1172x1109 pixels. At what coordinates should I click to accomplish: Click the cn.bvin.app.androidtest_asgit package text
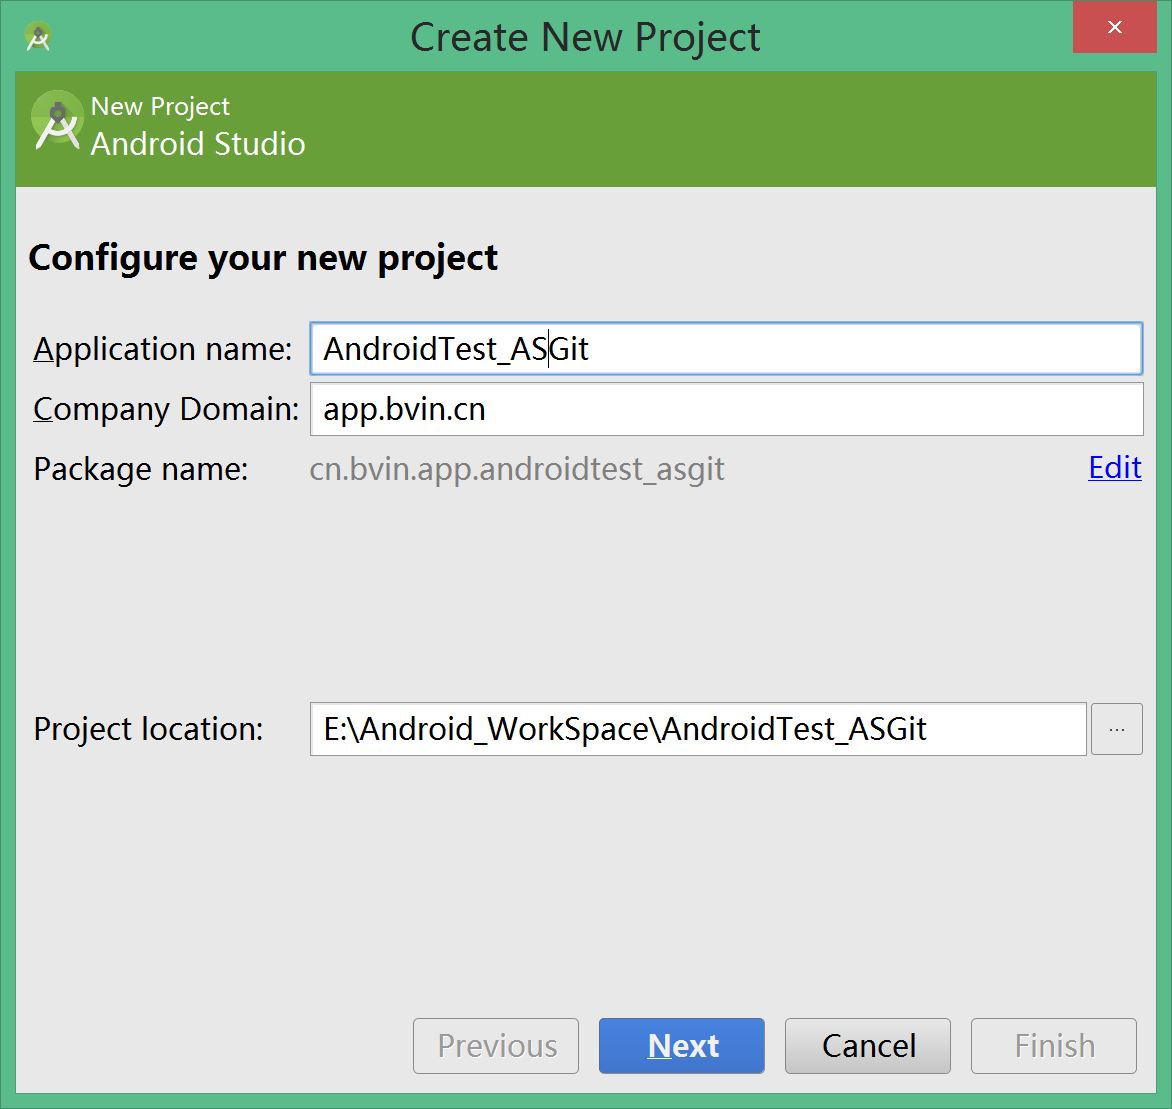[x=517, y=469]
